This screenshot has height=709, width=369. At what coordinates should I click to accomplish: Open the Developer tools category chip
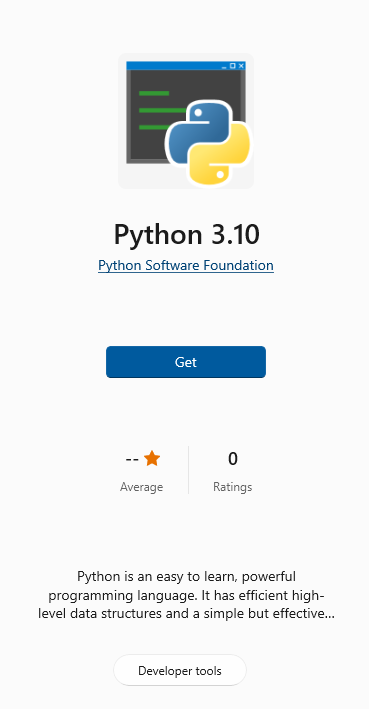click(180, 670)
